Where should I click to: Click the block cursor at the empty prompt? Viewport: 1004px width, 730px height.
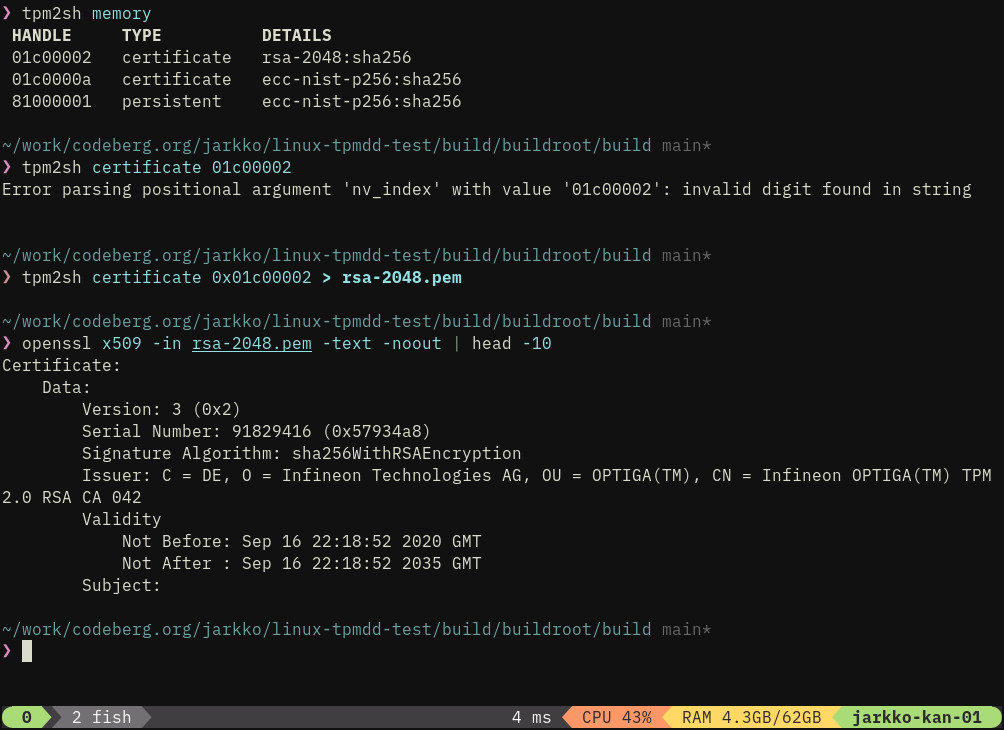[x=27, y=651]
